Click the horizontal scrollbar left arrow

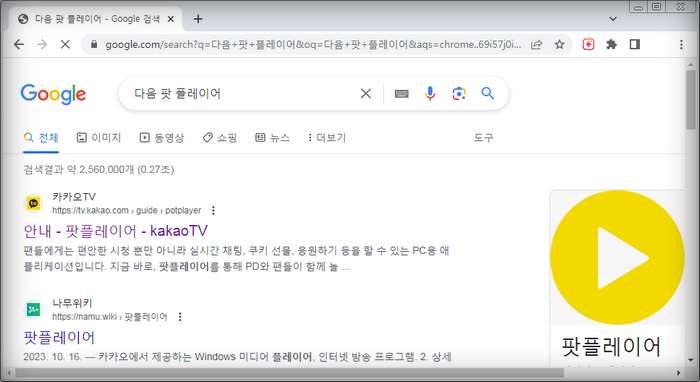(9, 373)
